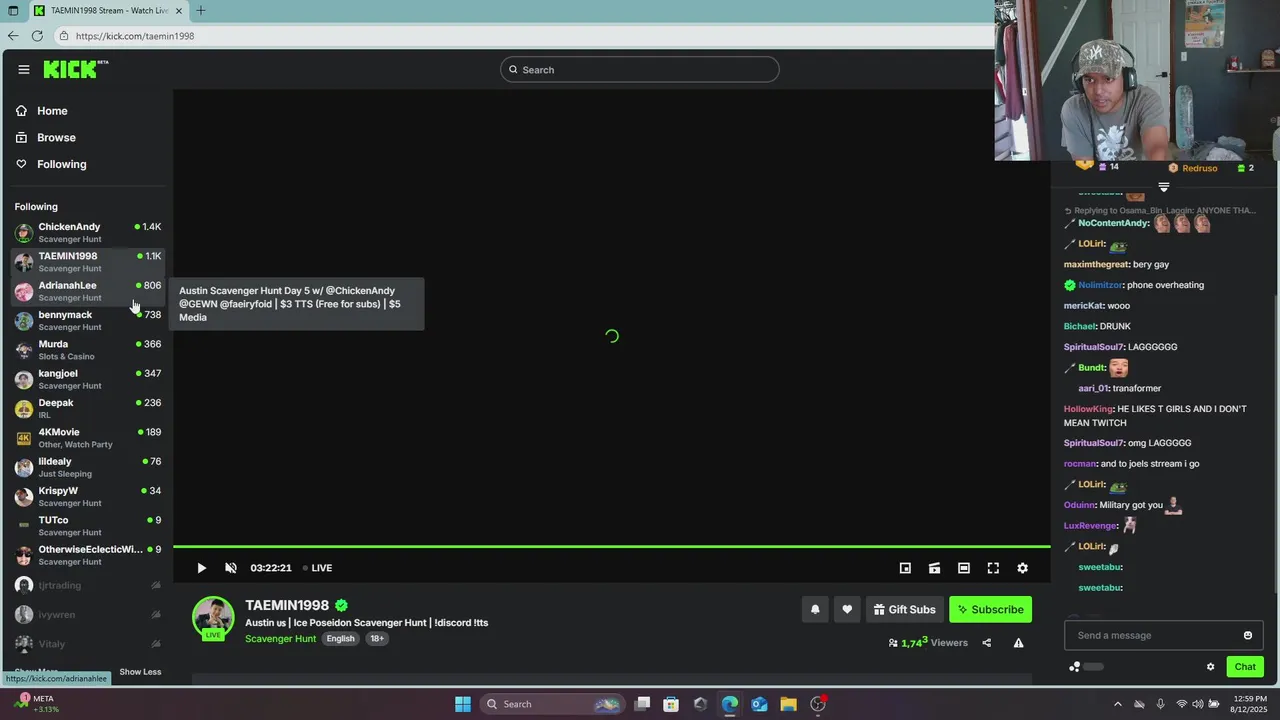Toggle theater mode in player
Viewport: 1280px width, 720px height.
(964, 568)
